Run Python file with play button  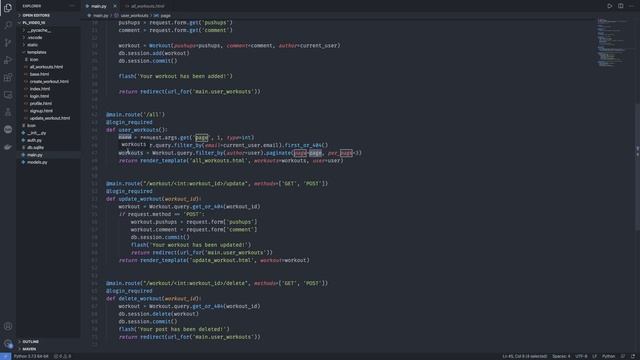pos(609,6)
